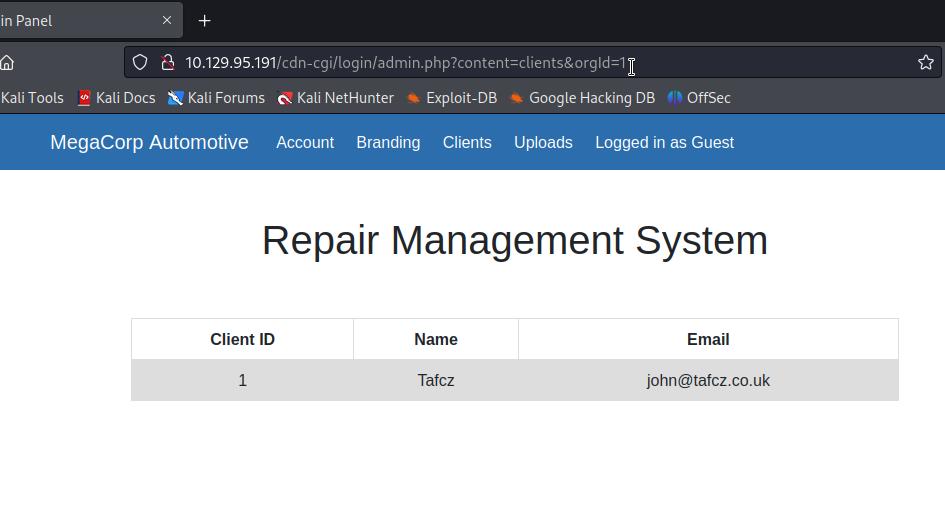Open the Branding menu item
This screenshot has height=507, width=945.
[388, 143]
